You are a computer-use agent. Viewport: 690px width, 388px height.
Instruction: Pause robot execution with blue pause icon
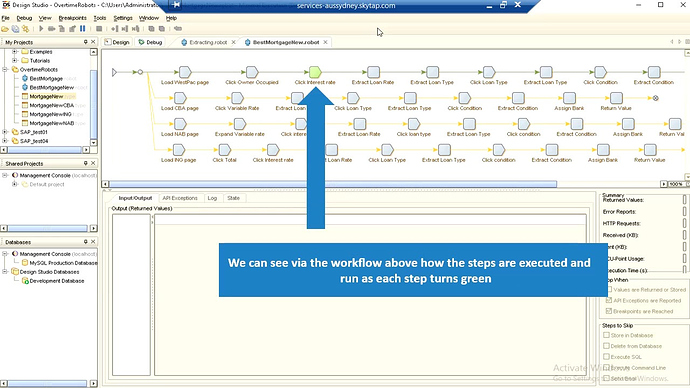[82, 29]
